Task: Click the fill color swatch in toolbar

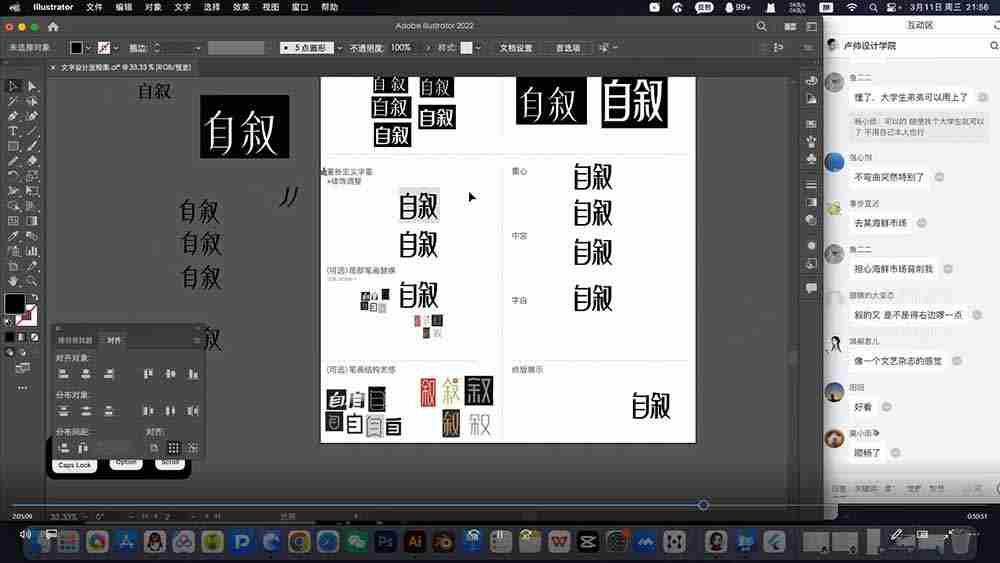Action: (15, 303)
